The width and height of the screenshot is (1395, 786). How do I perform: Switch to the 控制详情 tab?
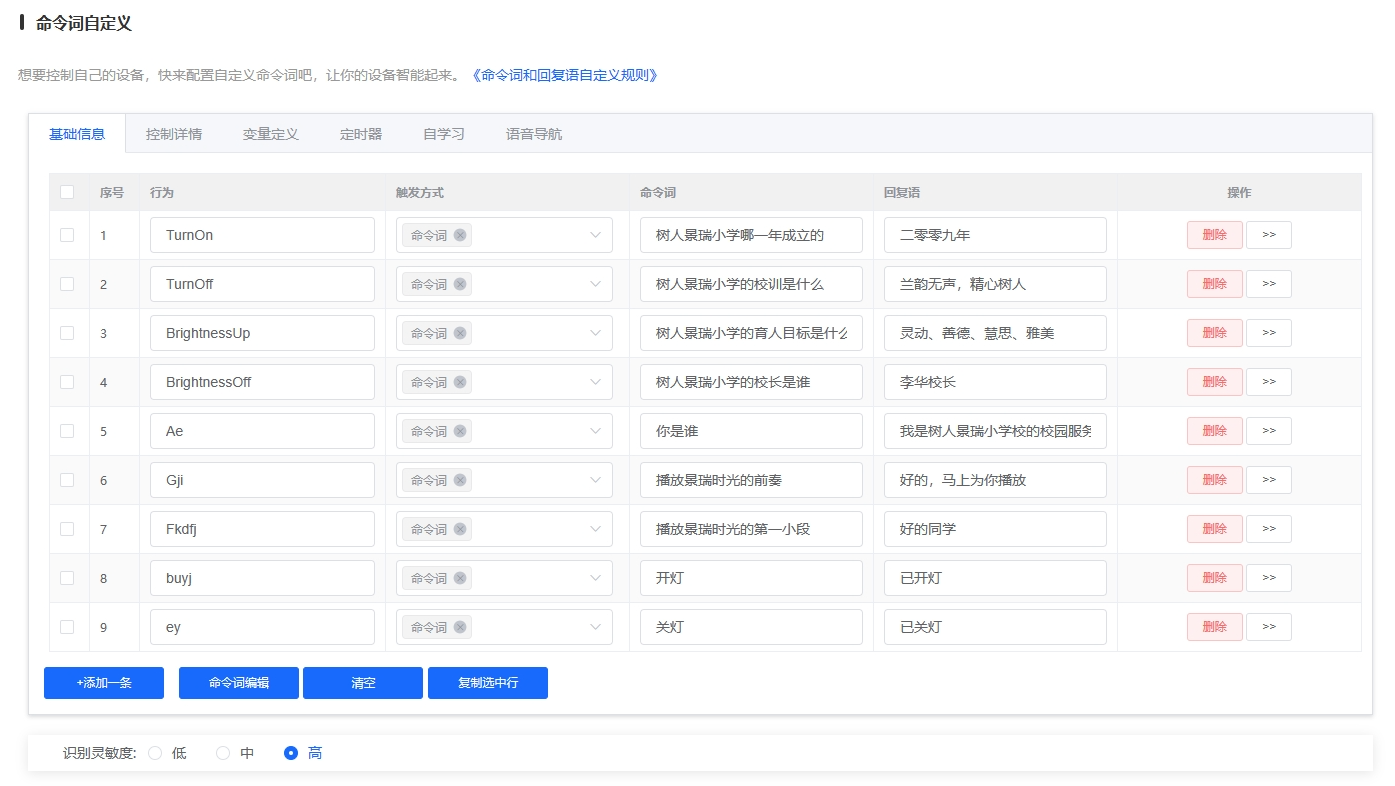pyautogui.click(x=174, y=134)
